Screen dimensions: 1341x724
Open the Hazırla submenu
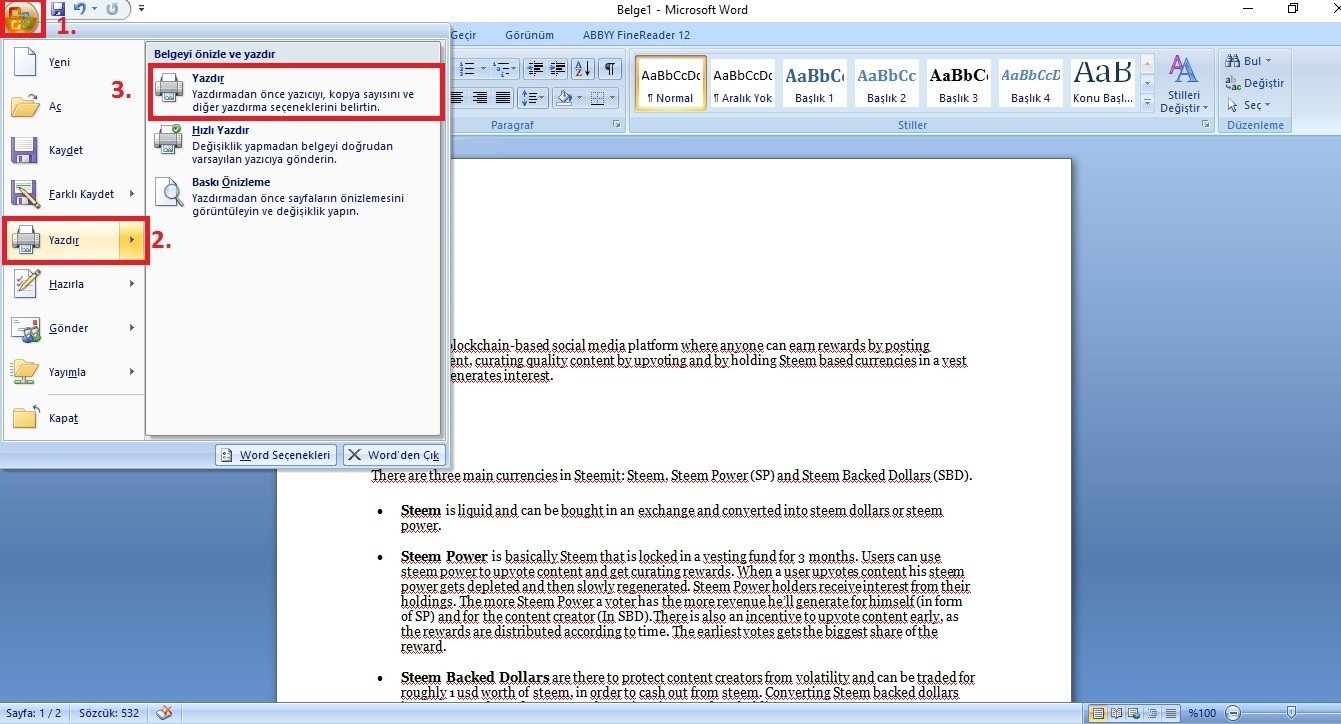click(74, 284)
